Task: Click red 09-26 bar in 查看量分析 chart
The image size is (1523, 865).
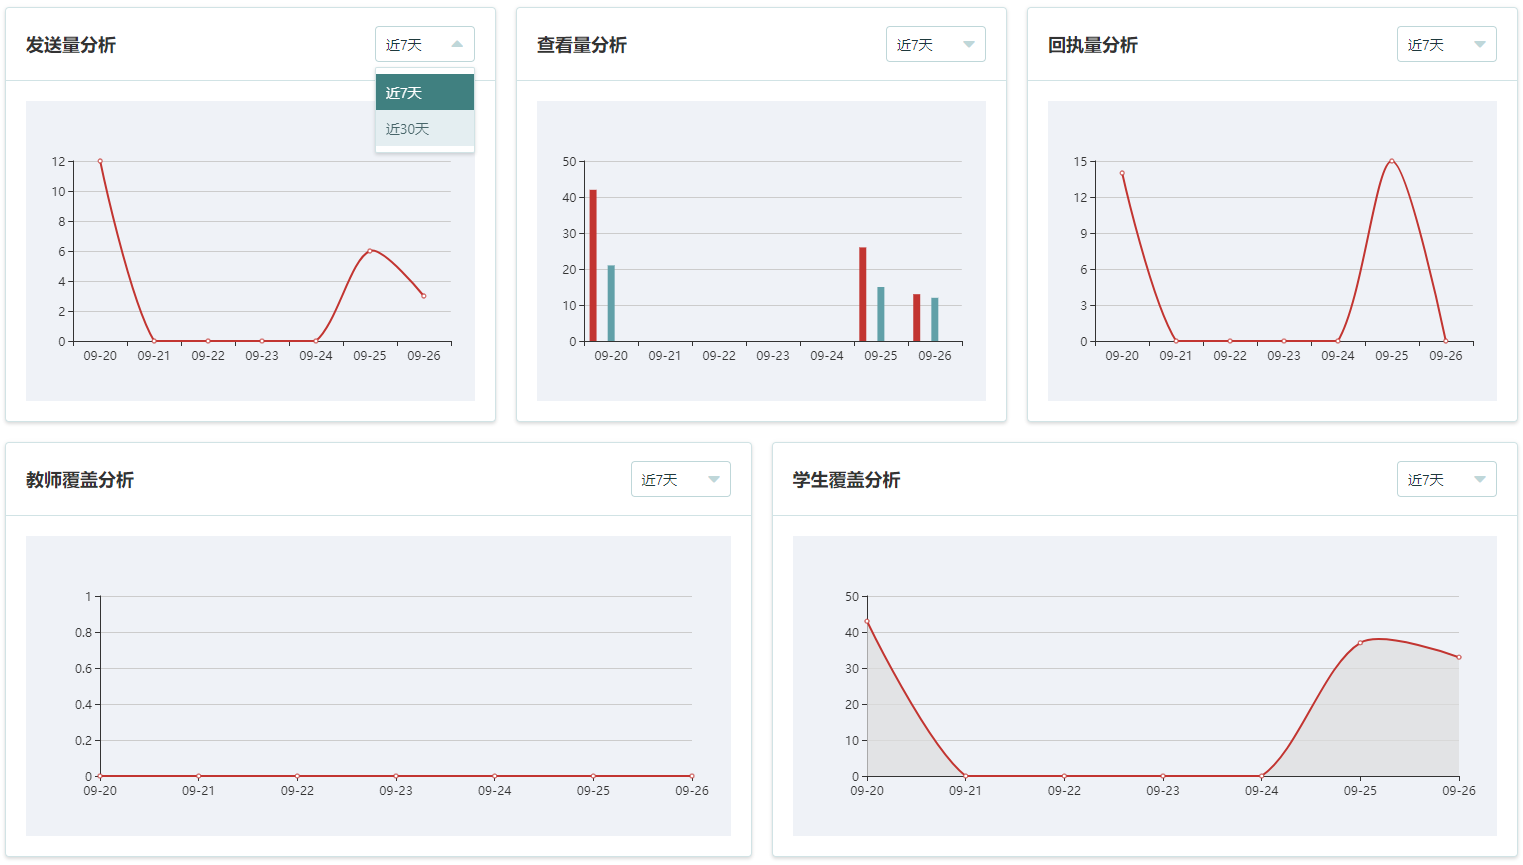Action: 917,318
